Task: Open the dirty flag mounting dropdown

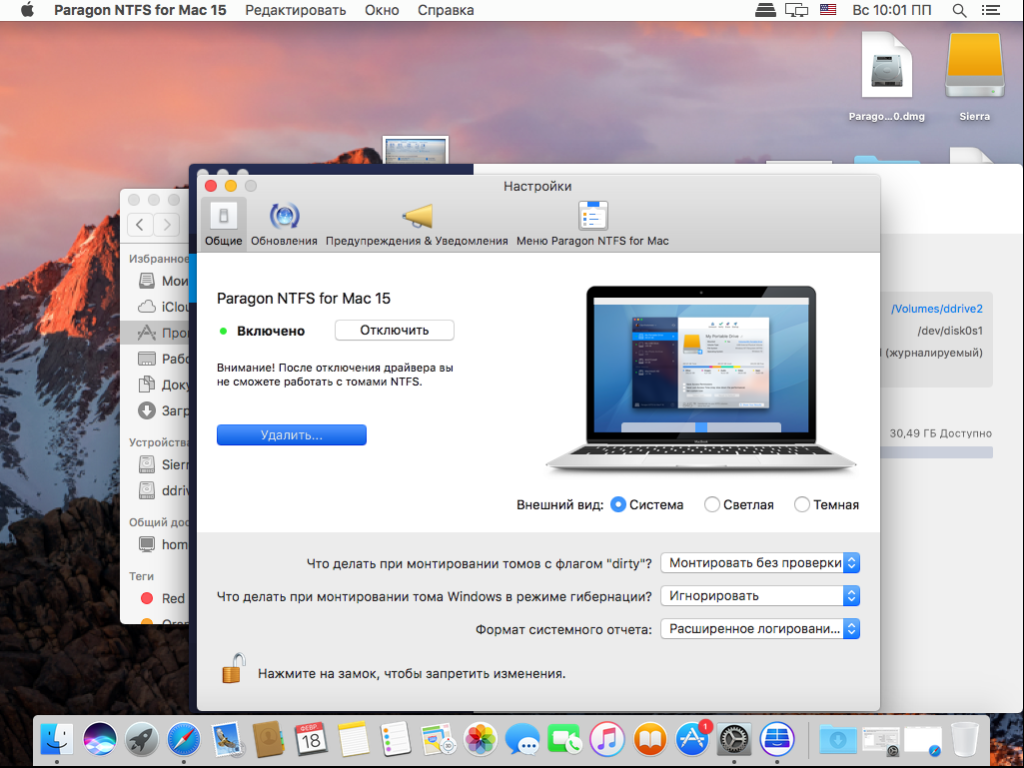Action: pos(760,563)
